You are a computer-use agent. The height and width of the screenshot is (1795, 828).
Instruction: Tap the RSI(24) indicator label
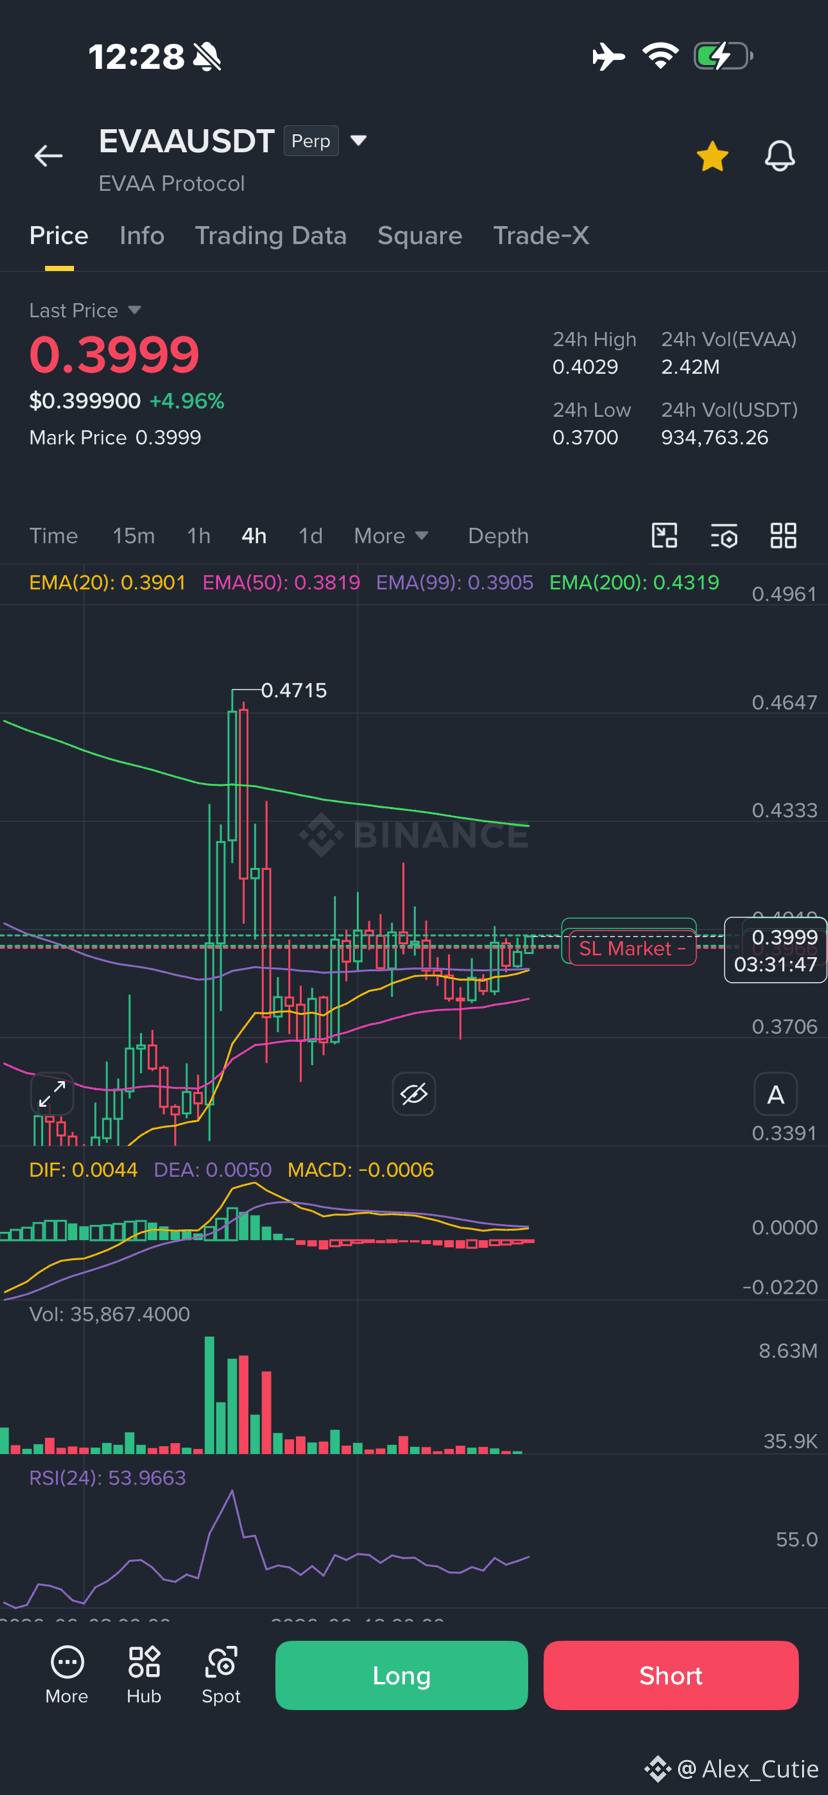108,1478
